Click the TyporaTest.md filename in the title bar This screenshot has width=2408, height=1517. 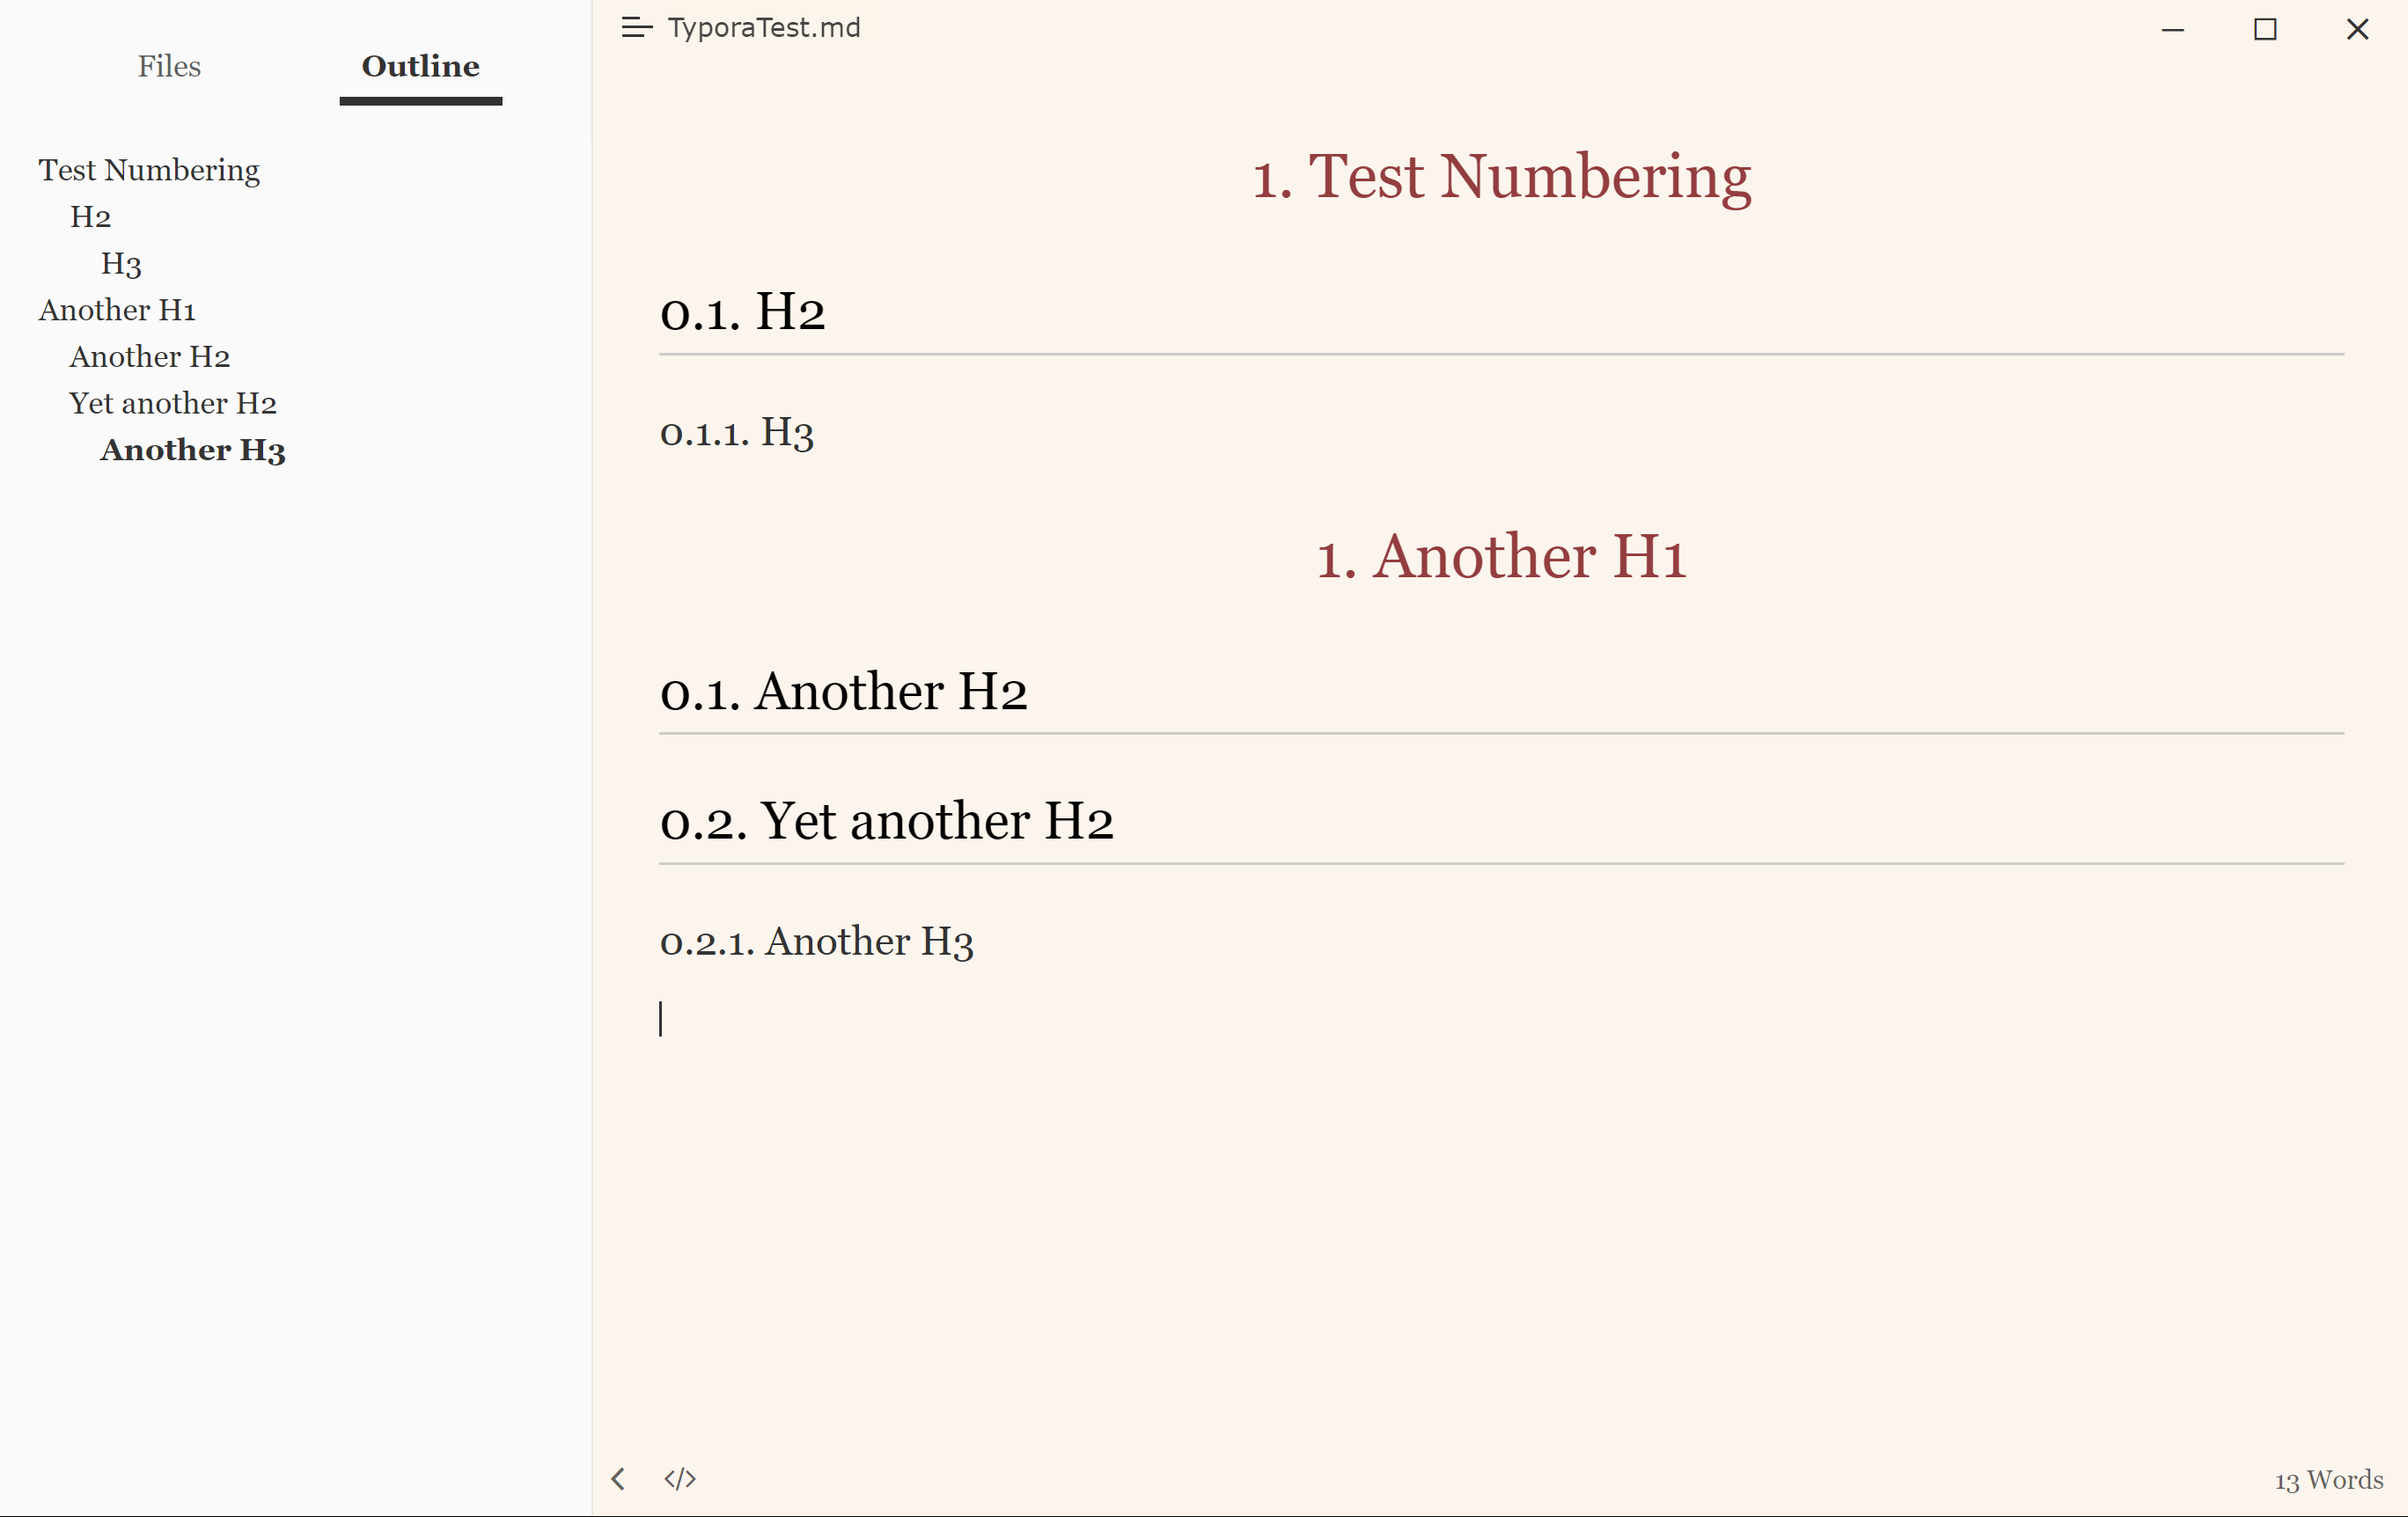tap(764, 27)
